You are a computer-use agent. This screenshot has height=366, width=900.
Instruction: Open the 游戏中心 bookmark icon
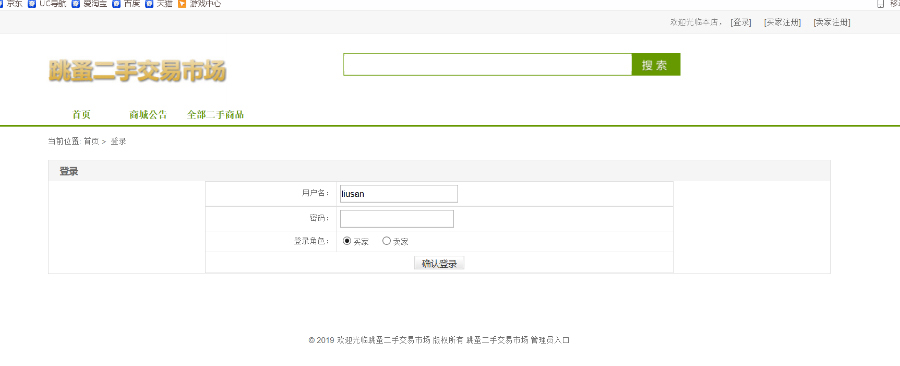pos(182,3)
